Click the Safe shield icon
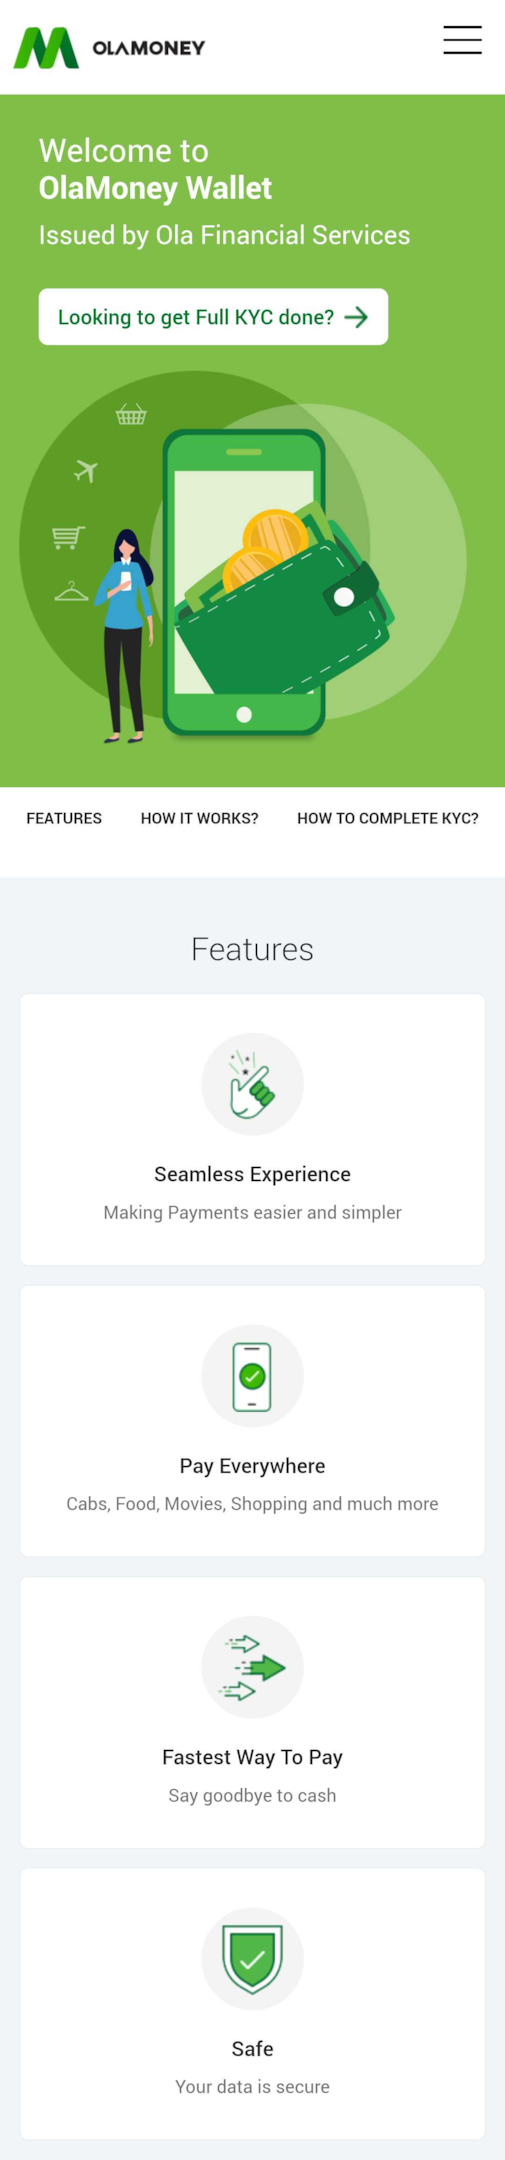The height and width of the screenshot is (2160, 505). [252, 1958]
